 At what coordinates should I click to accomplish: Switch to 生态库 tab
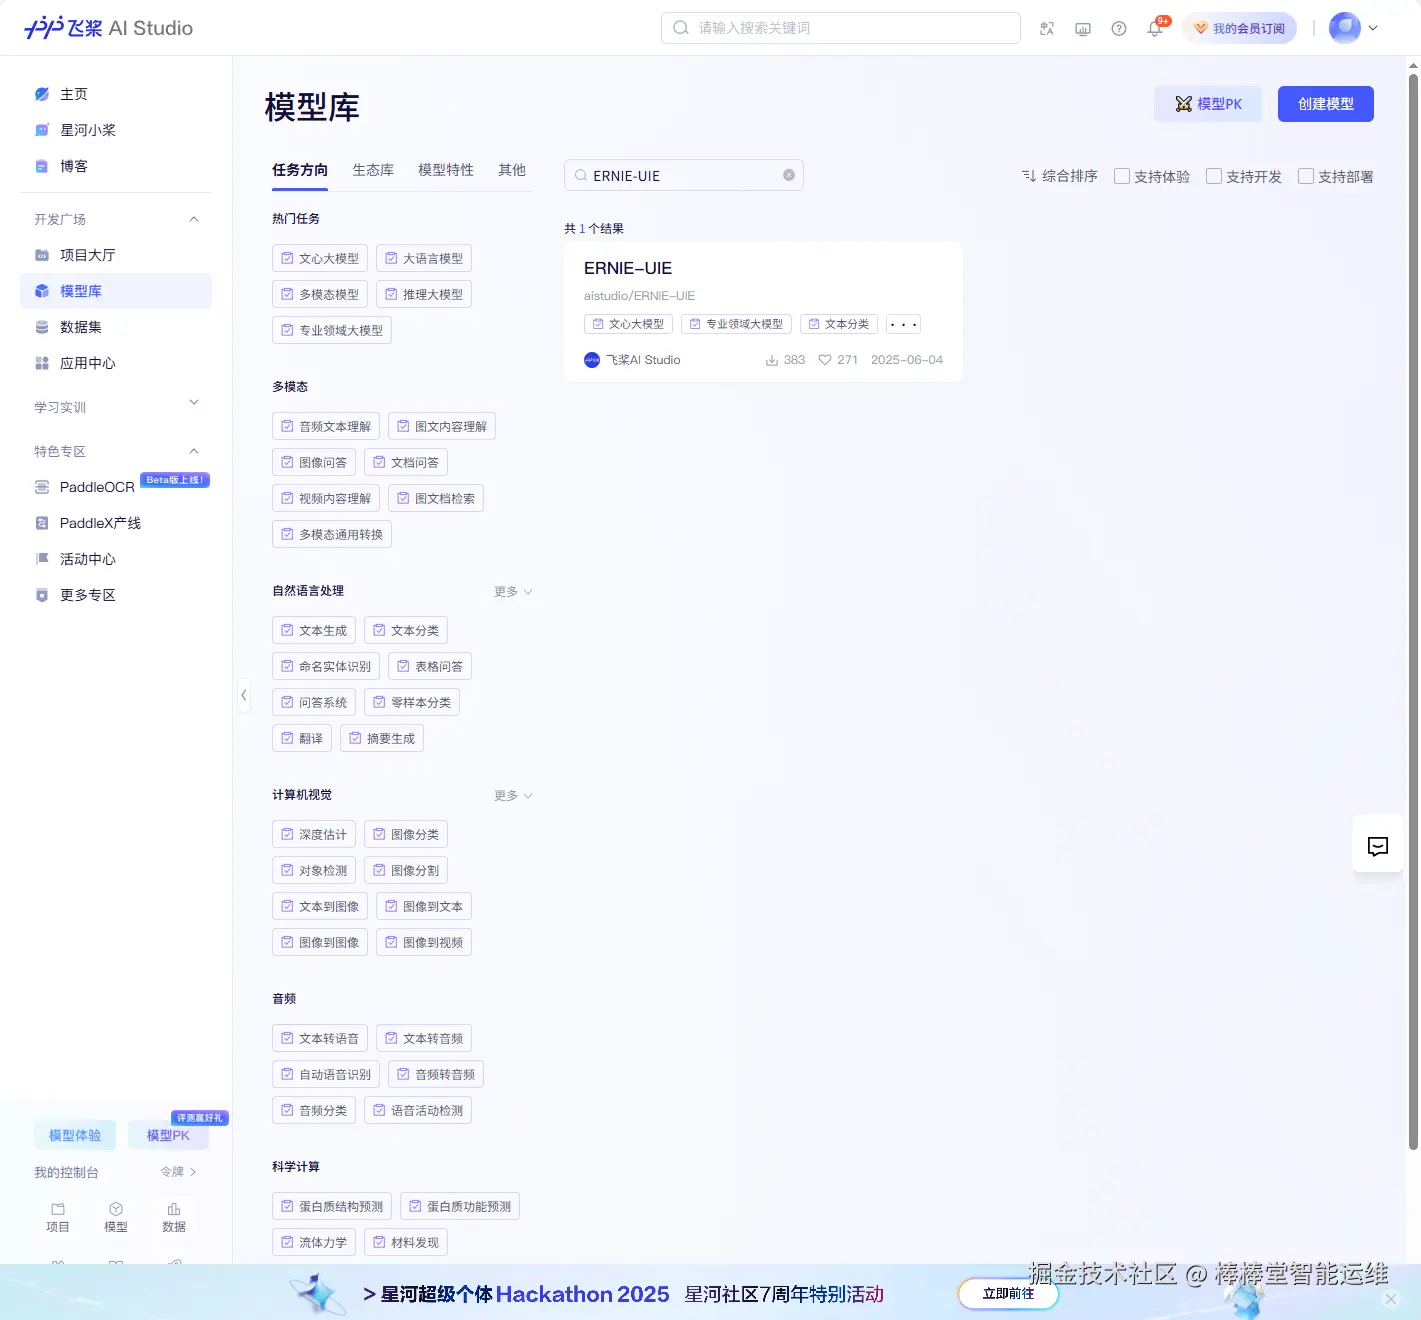pyautogui.click(x=373, y=170)
